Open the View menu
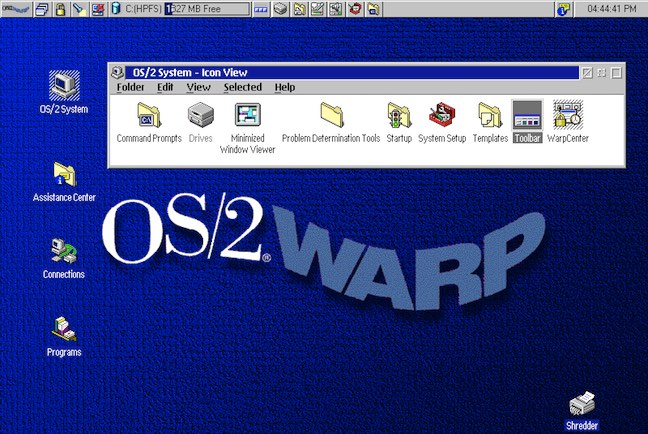648x434 pixels. pyautogui.click(x=198, y=87)
